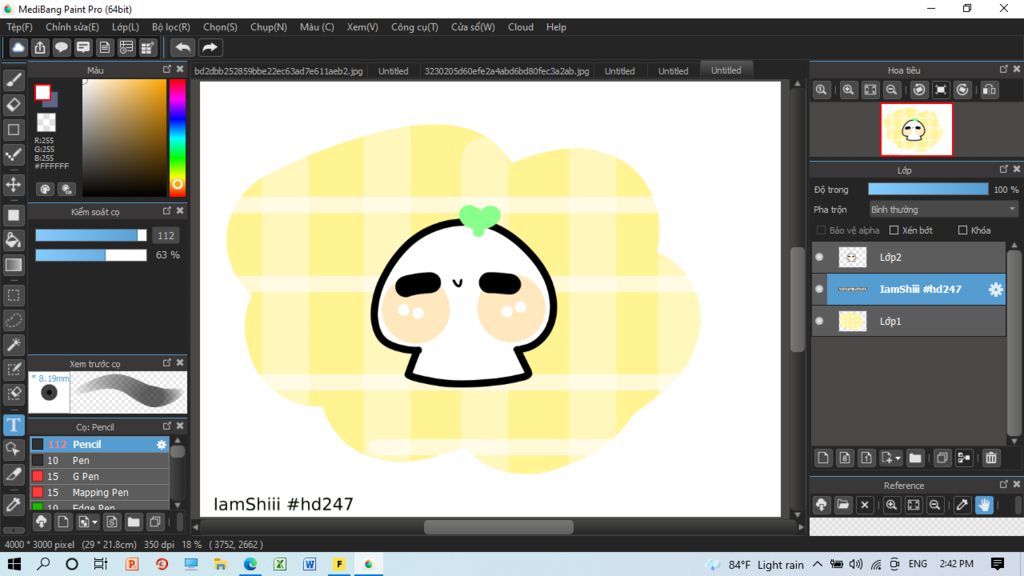Open Word from the taskbar
The width and height of the screenshot is (1024, 576).
tap(309, 564)
